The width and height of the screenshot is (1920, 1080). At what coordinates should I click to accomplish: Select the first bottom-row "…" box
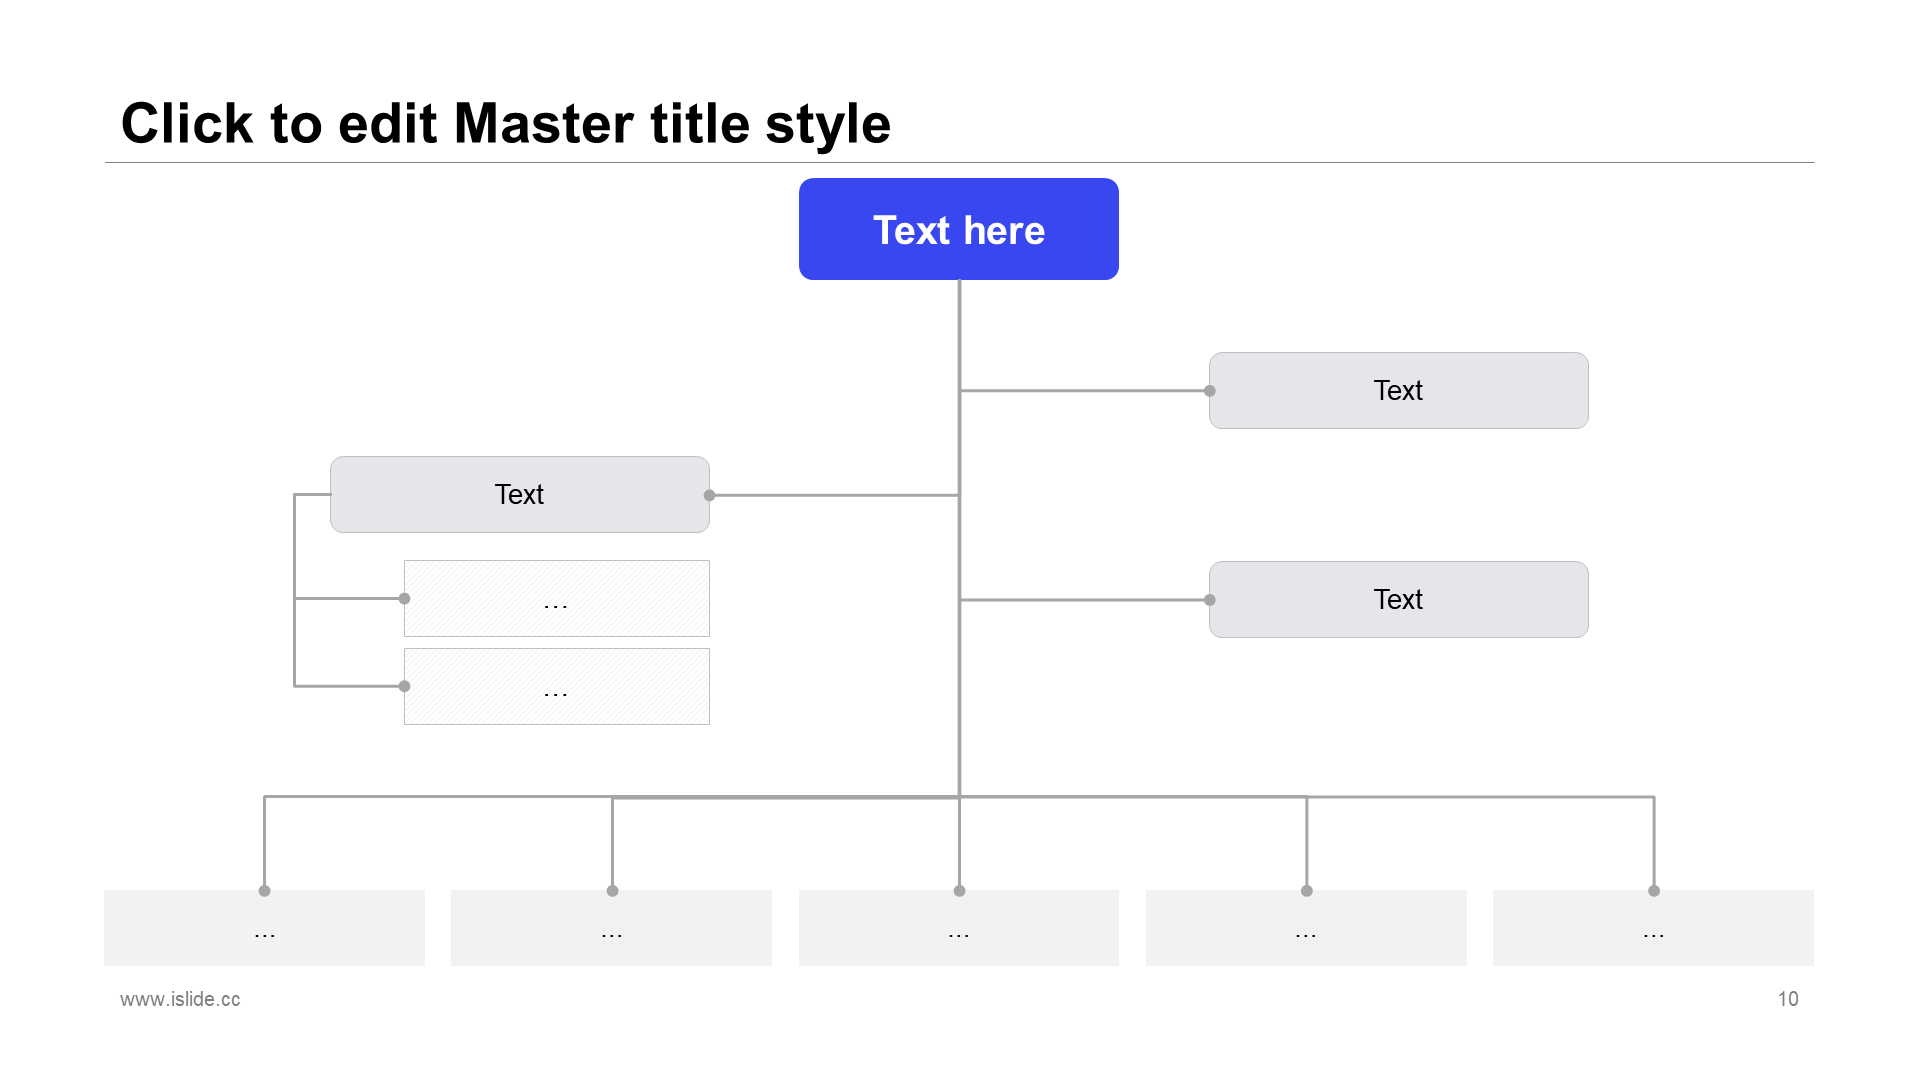click(264, 928)
